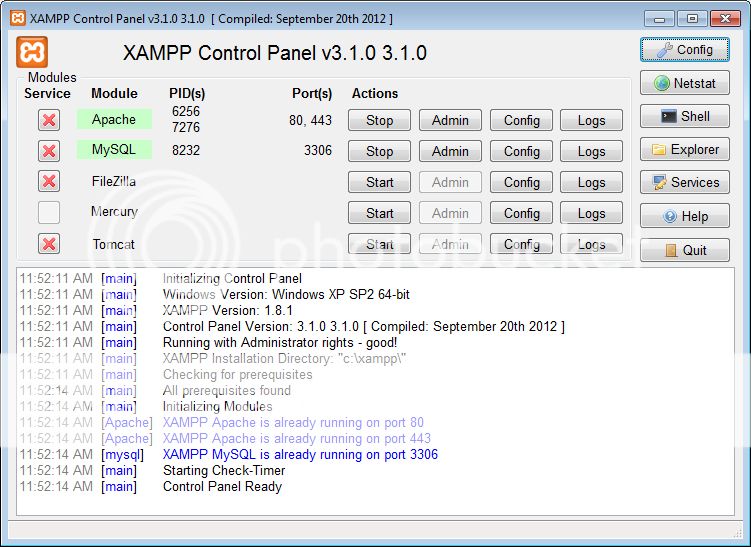Minimize the XAMPP window
This screenshot has width=751, height=547.
coord(659,19)
